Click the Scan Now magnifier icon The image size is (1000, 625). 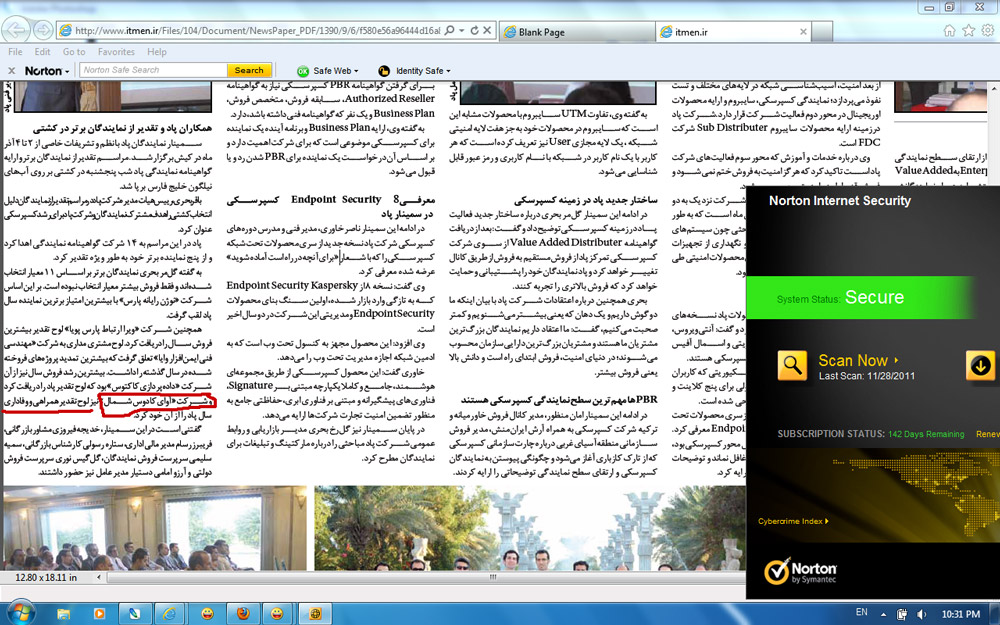pos(792,365)
